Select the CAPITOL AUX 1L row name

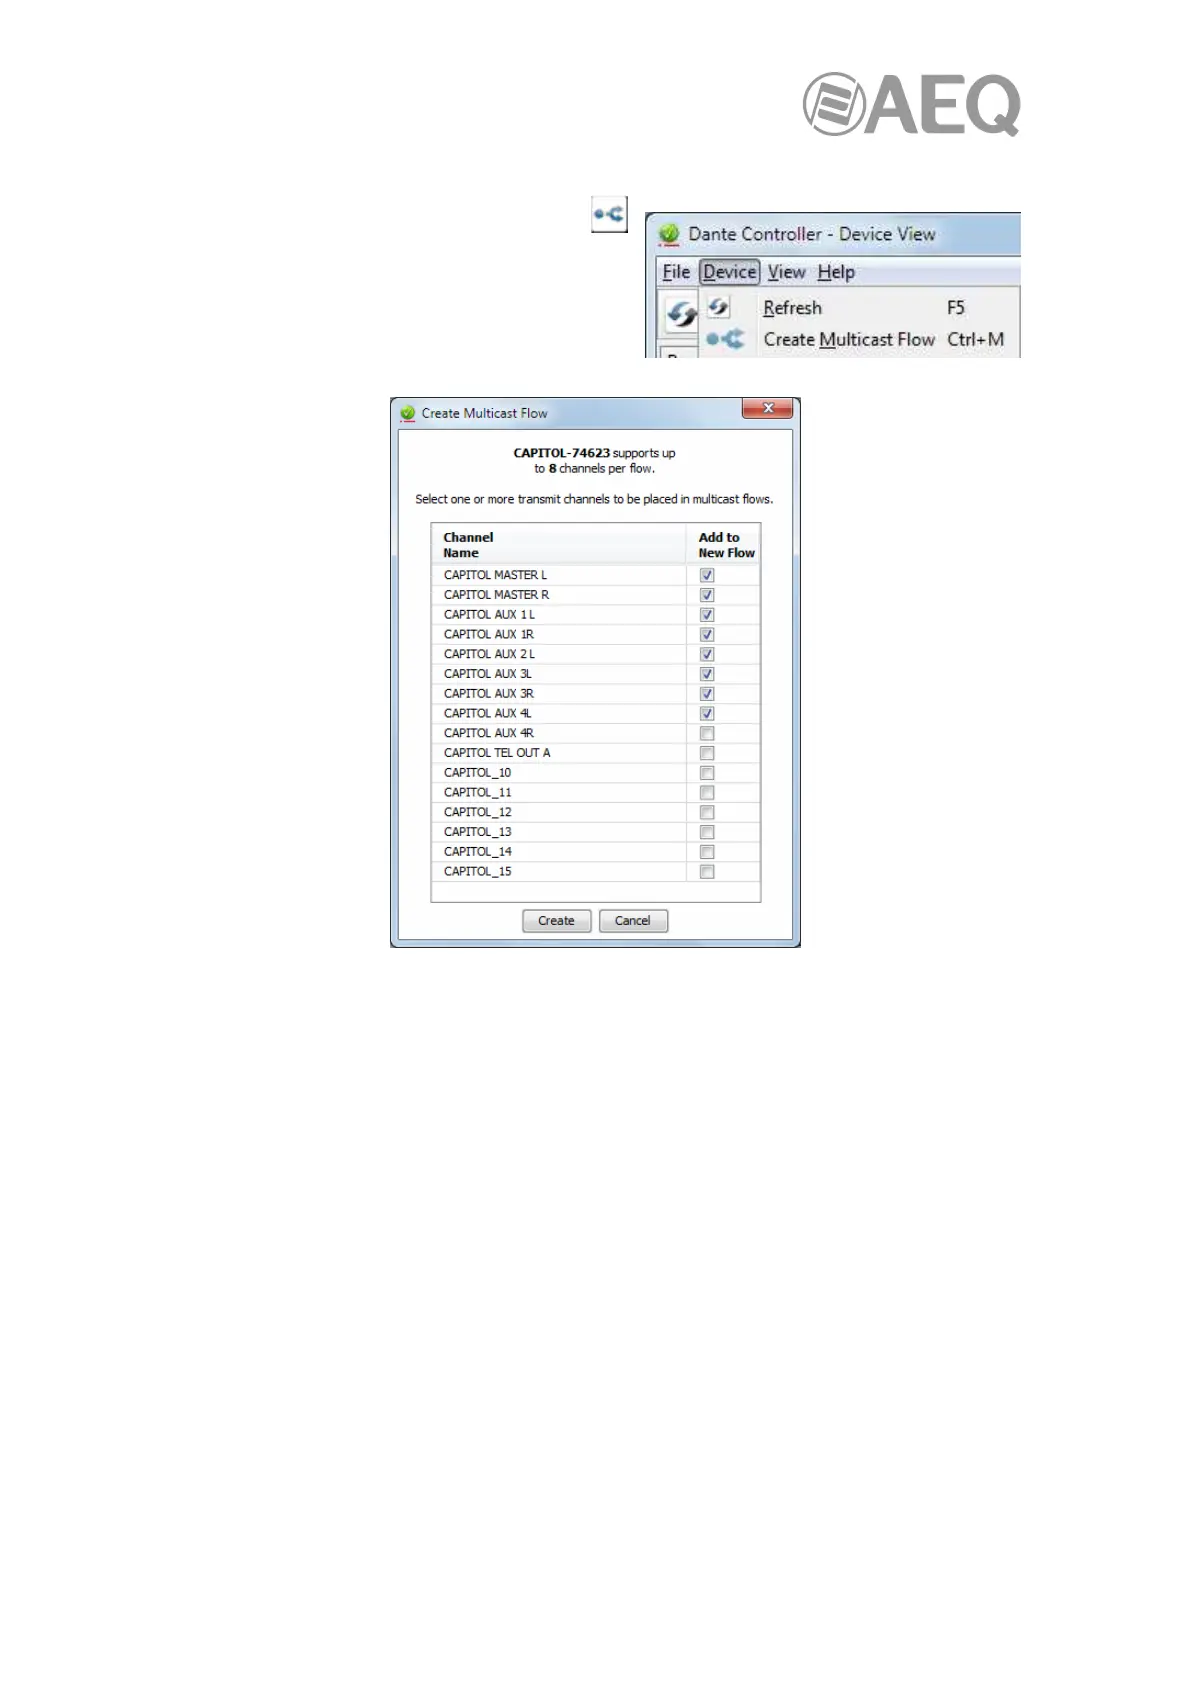pos(489,615)
